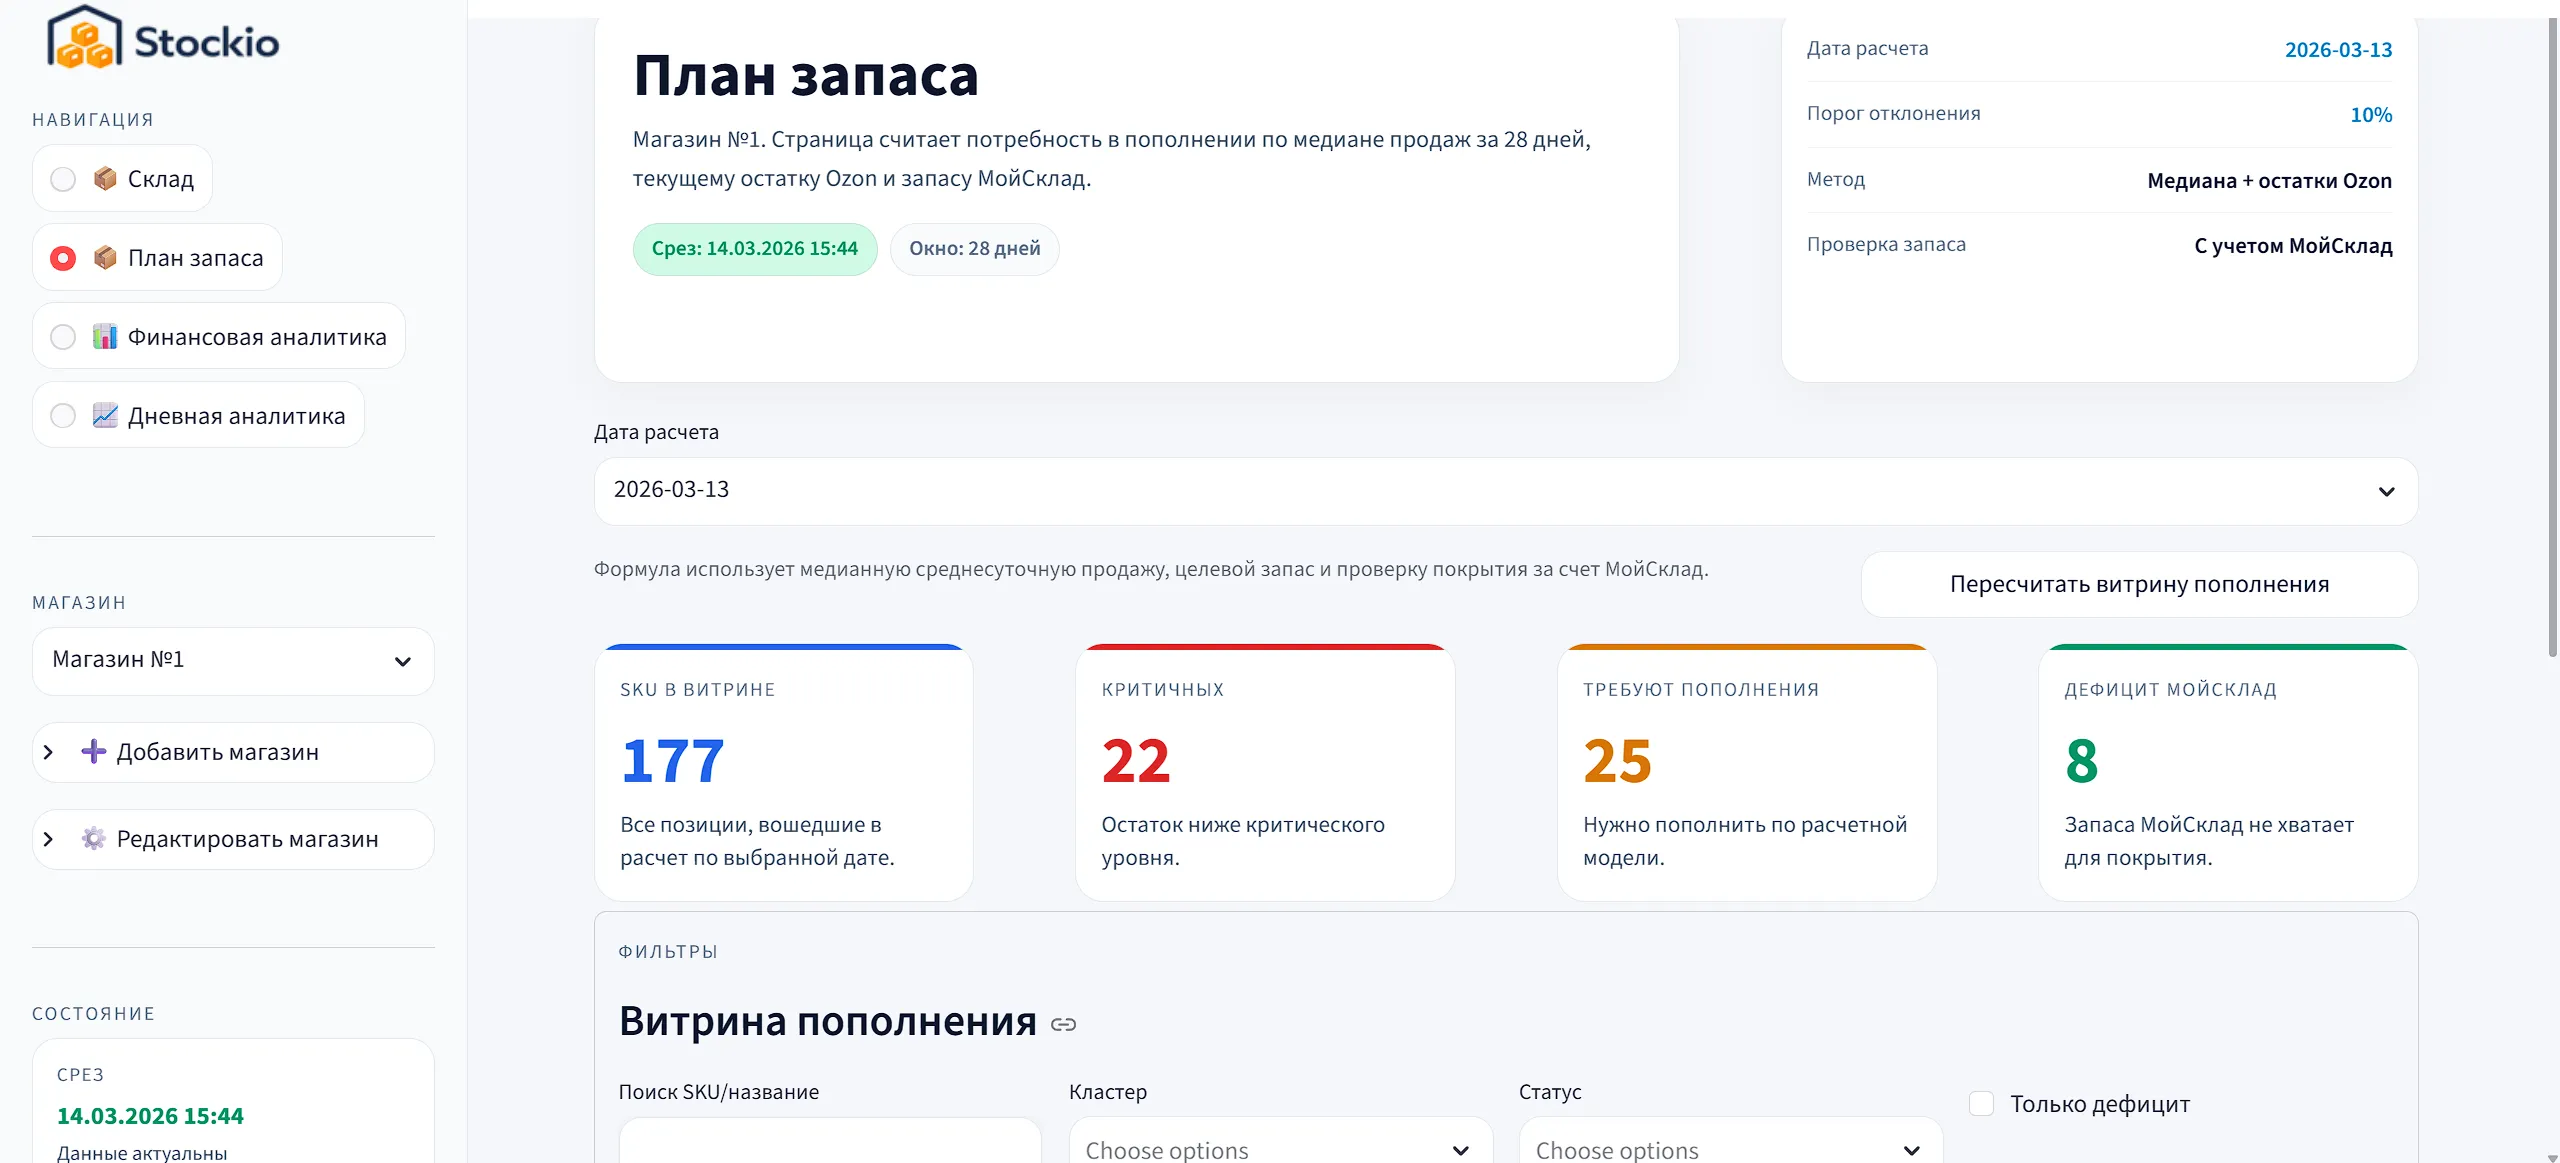Click the blue 2026-03-13 date link

pos(2339,48)
